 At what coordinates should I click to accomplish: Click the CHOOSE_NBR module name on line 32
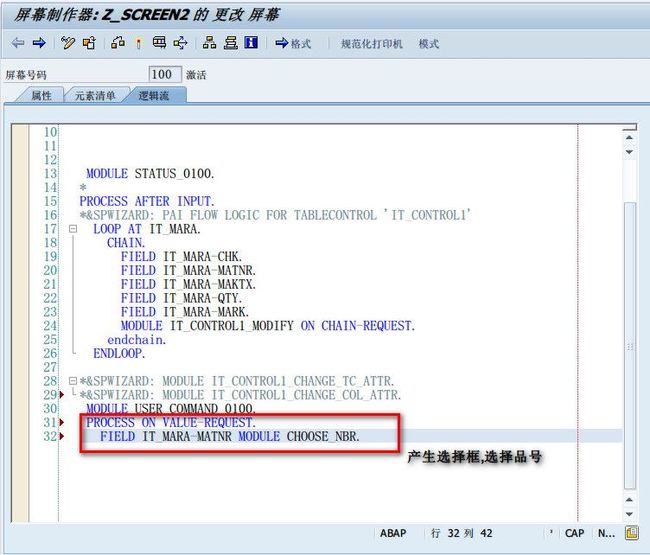click(323, 436)
